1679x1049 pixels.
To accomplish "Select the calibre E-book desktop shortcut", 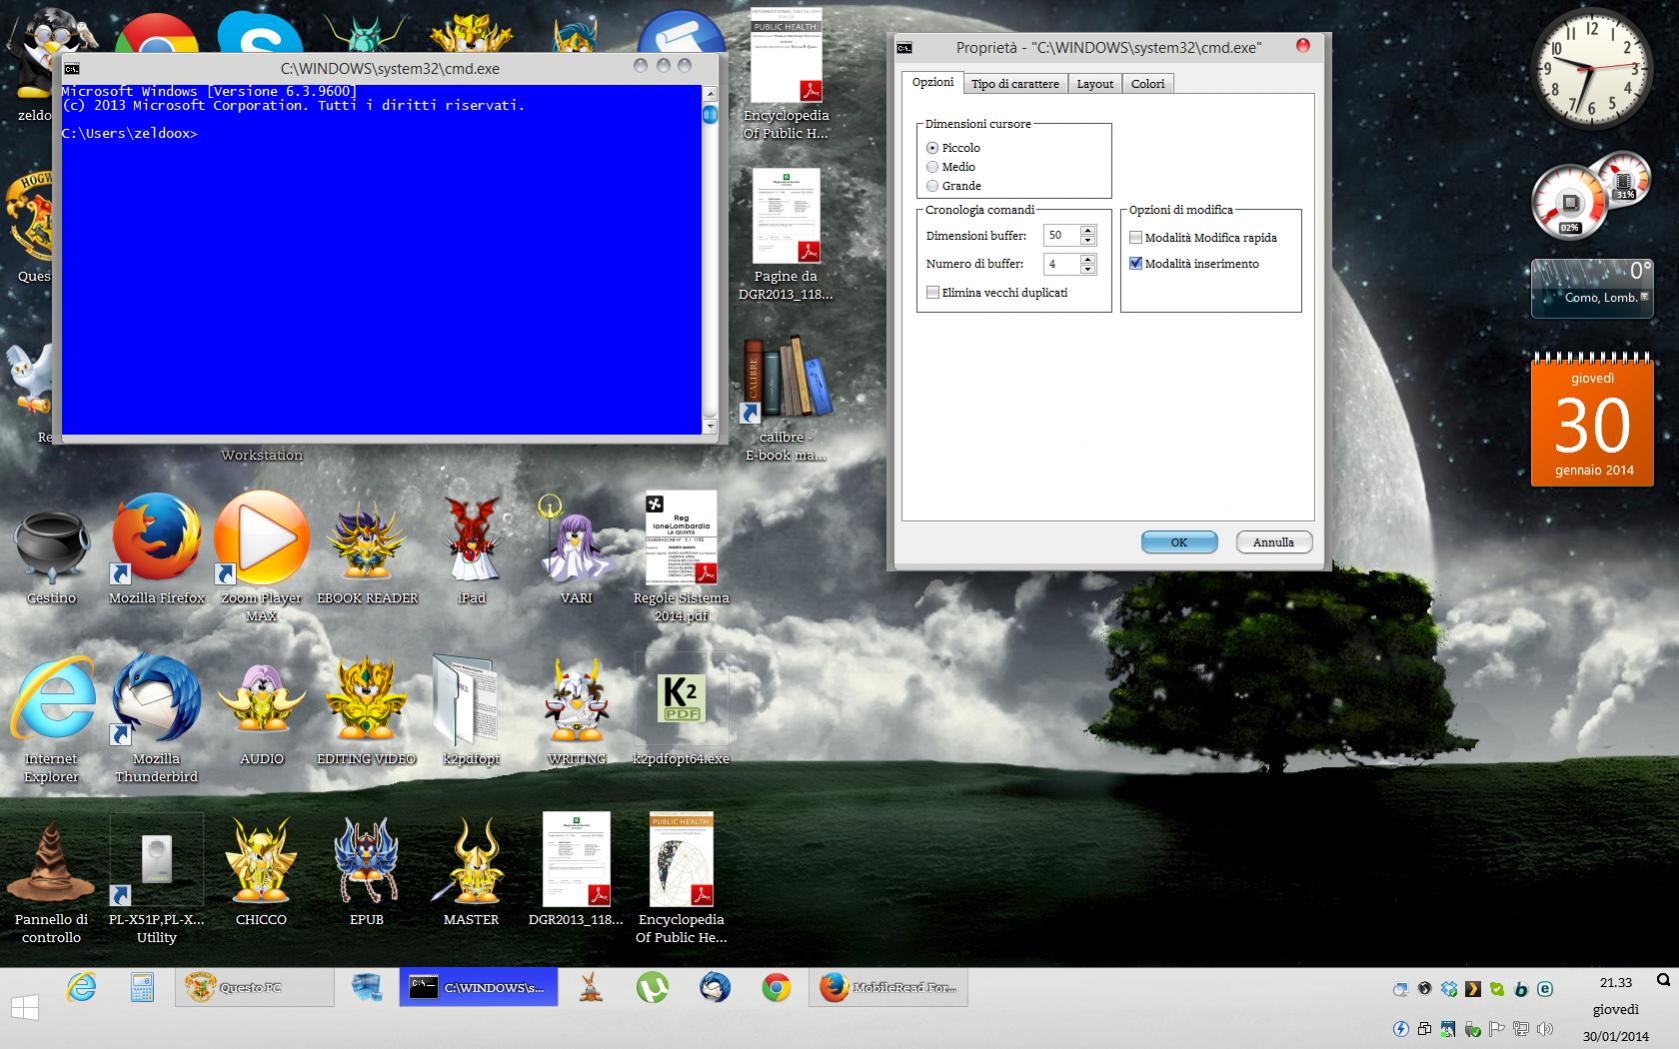I will [786, 400].
